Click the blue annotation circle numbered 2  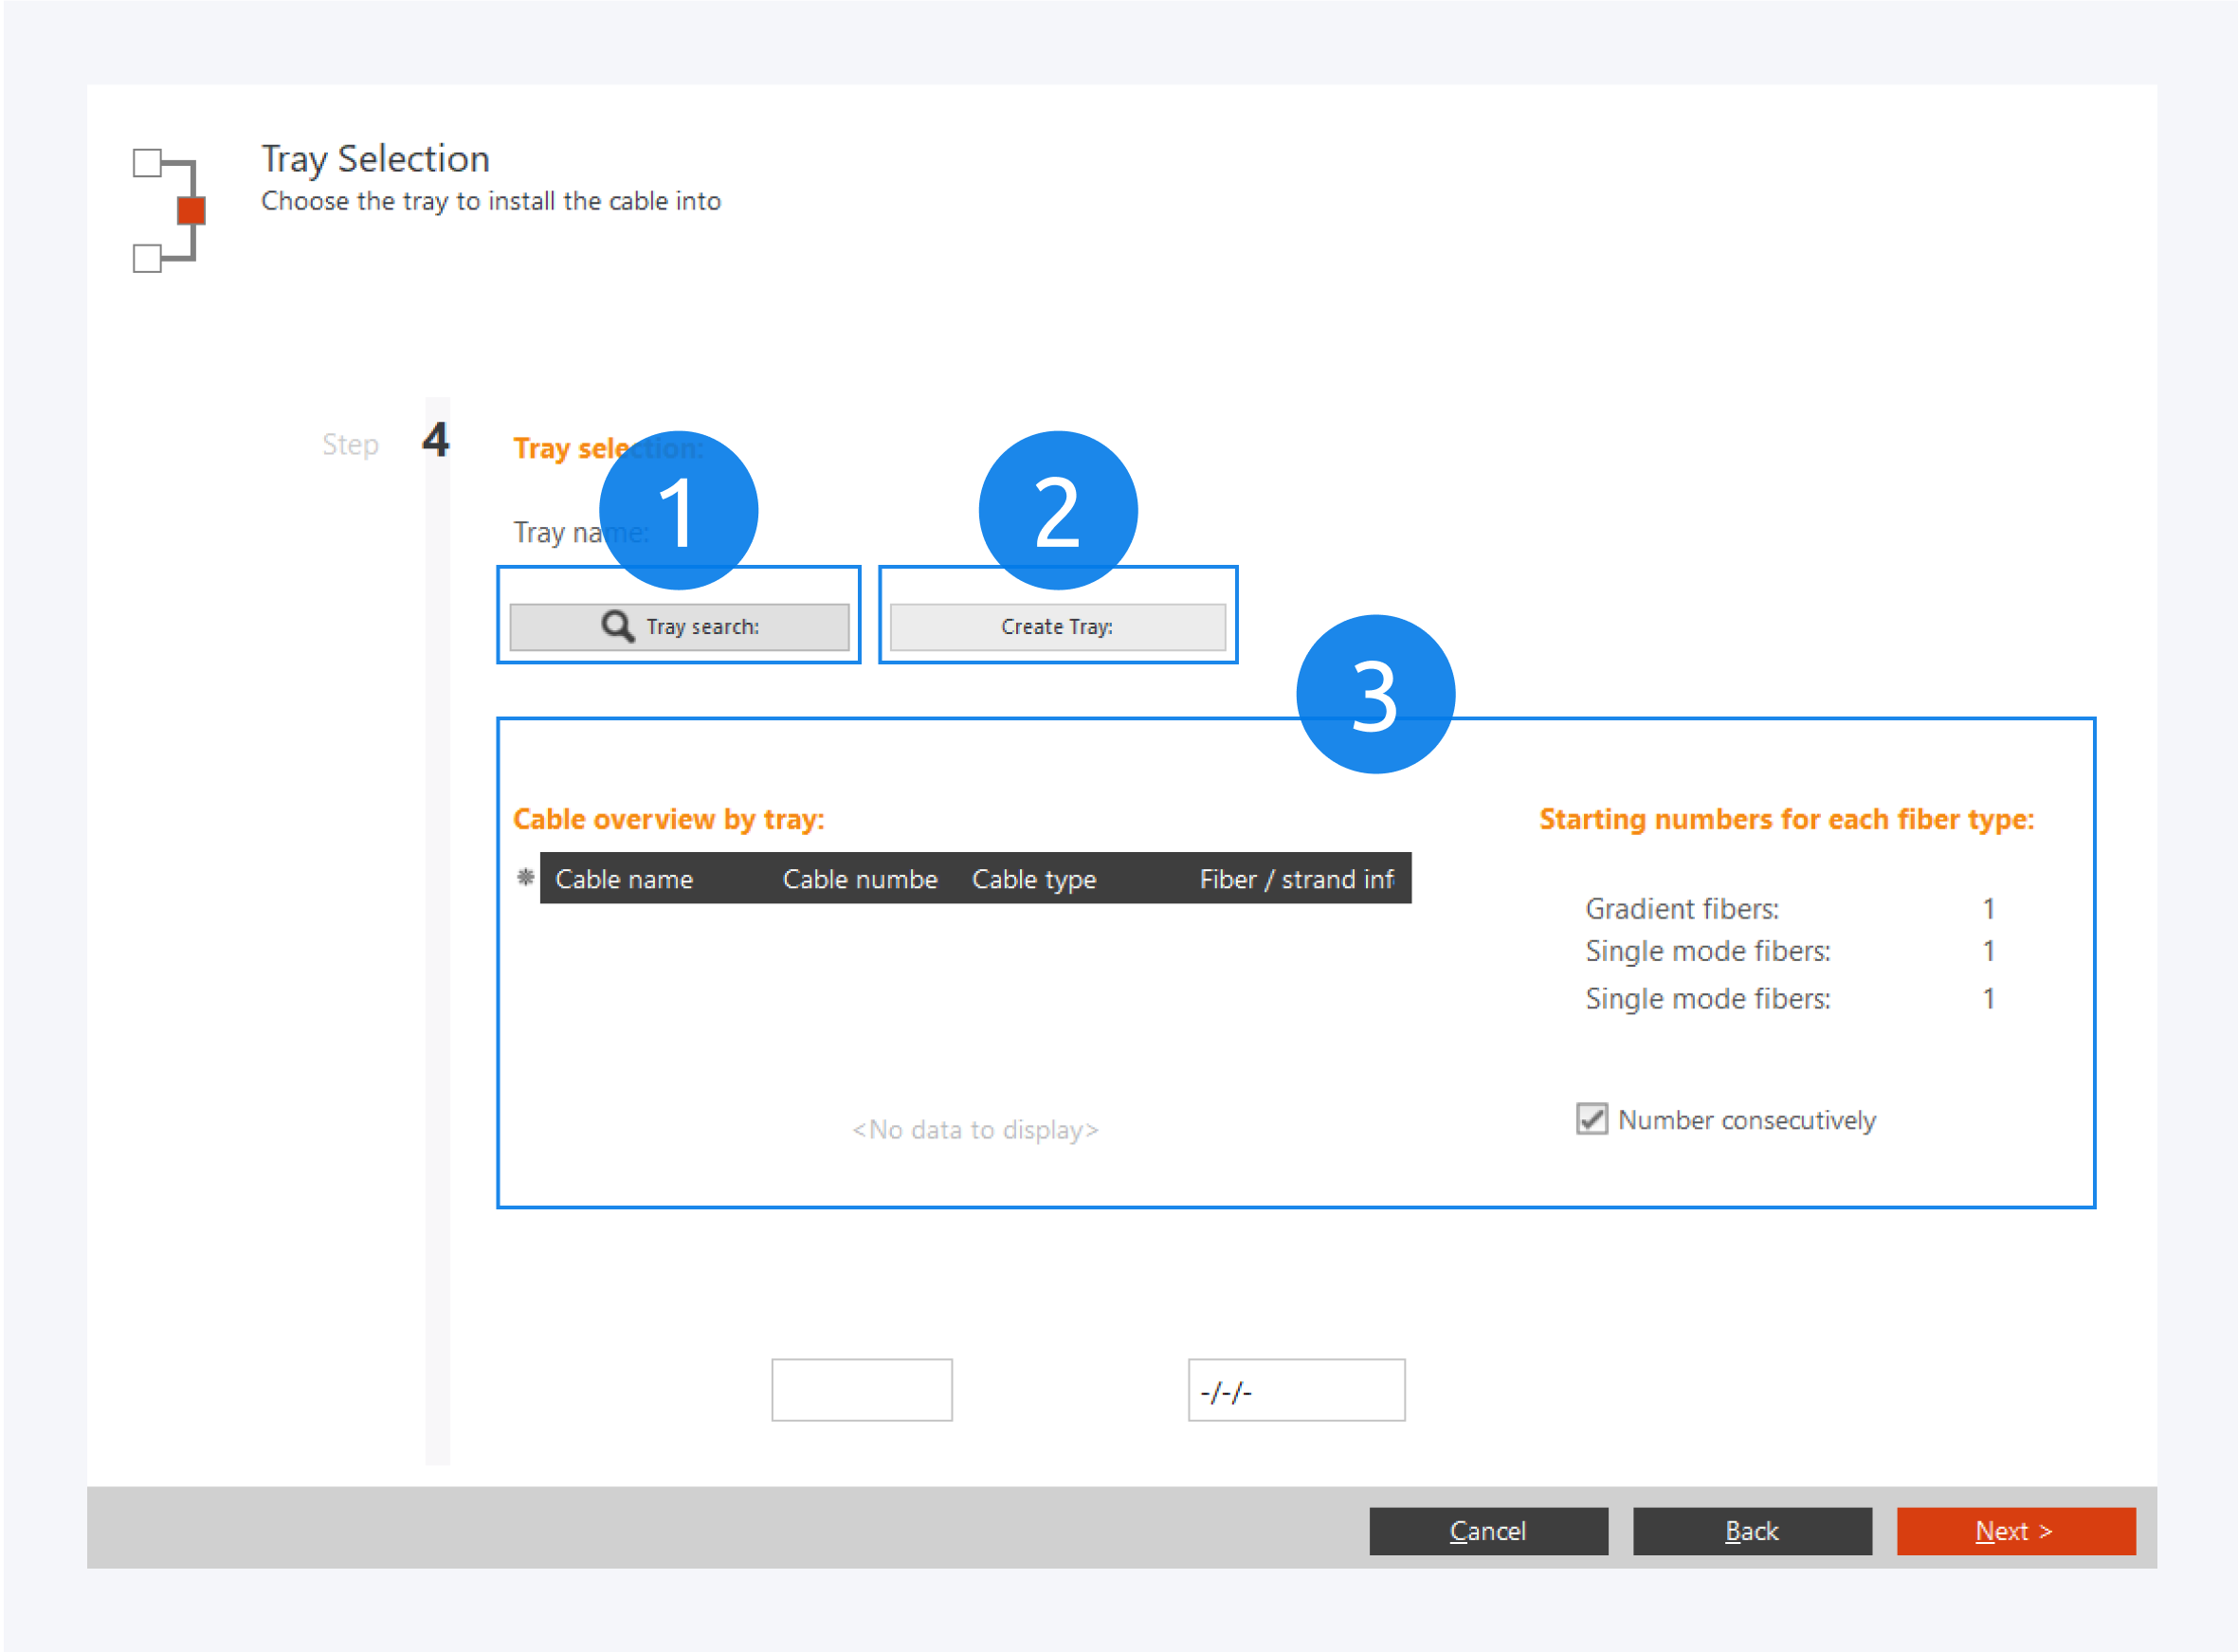tap(1057, 510)
